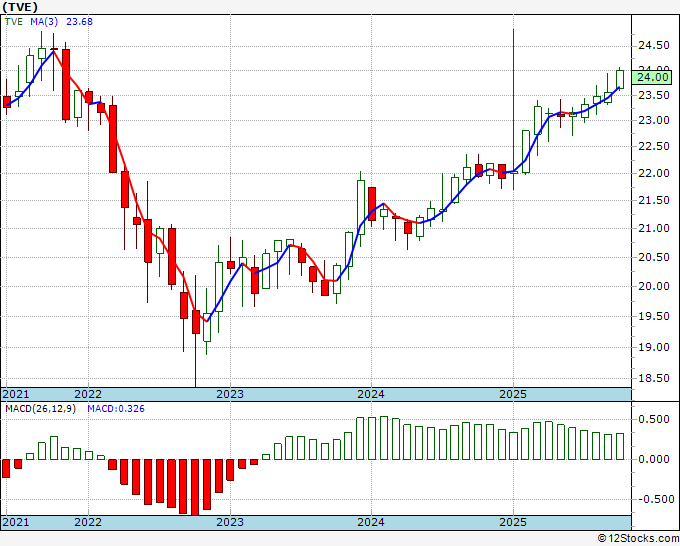Select the 23.00 price axis label
The image size is (680, 546).
pyautogui.click(x=654, y=120)
